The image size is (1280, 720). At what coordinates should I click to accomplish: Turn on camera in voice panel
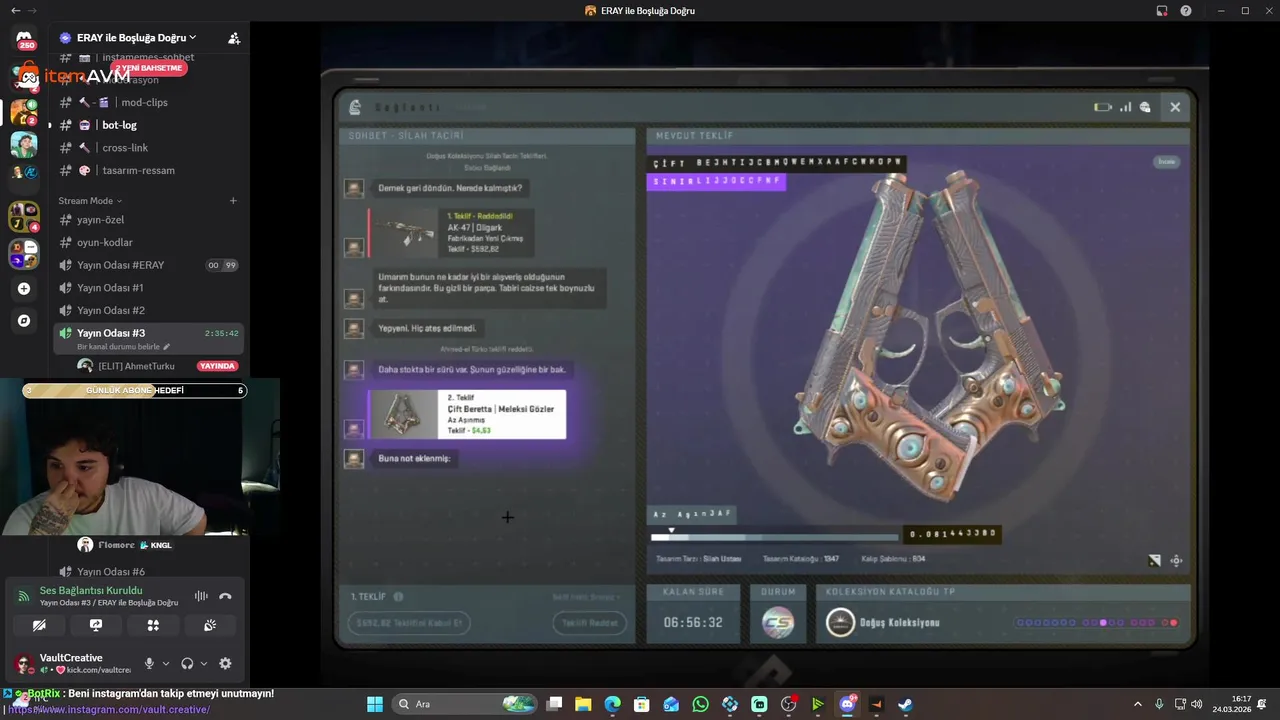(x=39, y=625)
